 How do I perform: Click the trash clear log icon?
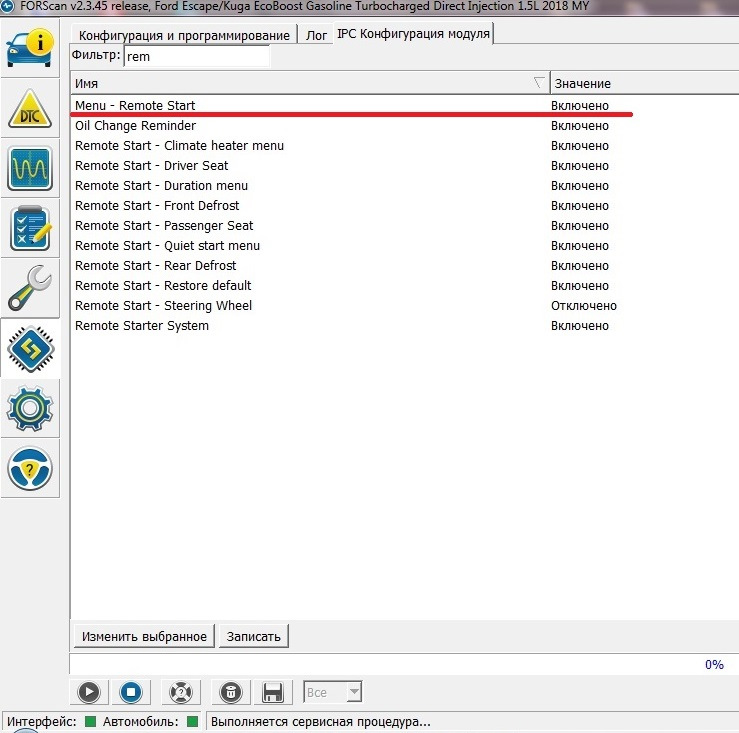pyautogui.click(x=230, y=692)
